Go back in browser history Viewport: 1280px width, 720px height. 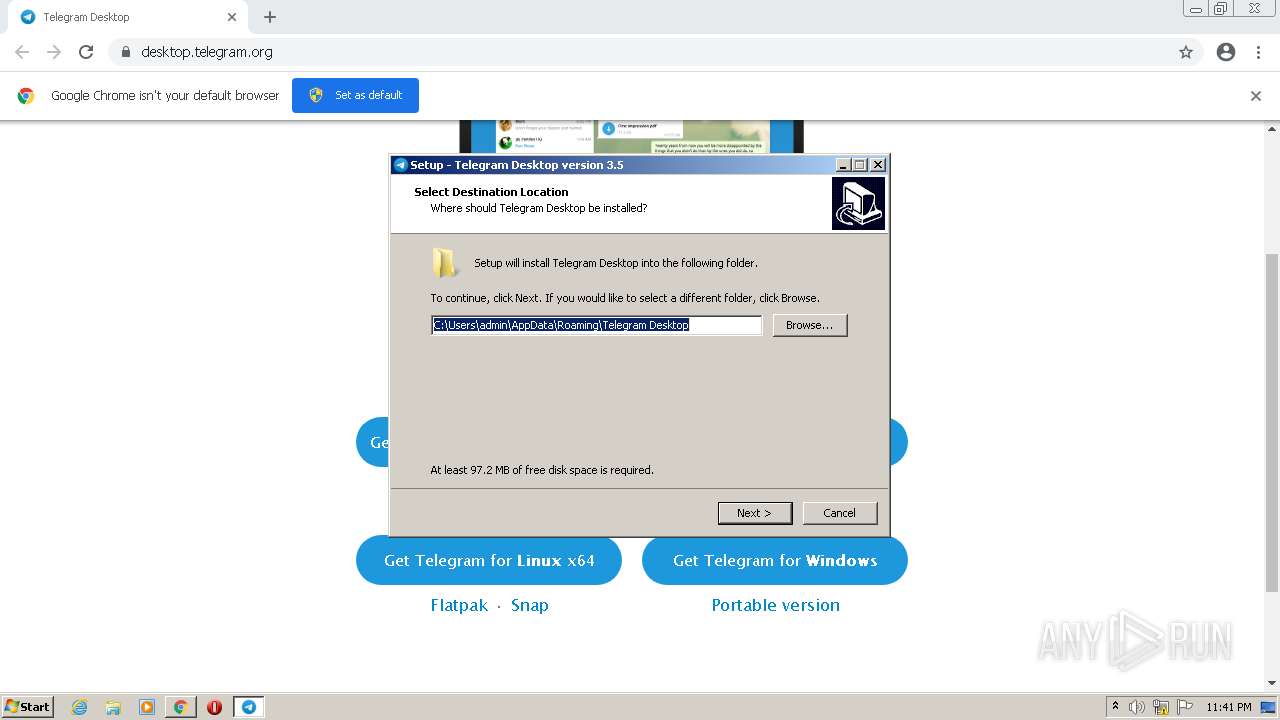22,52
